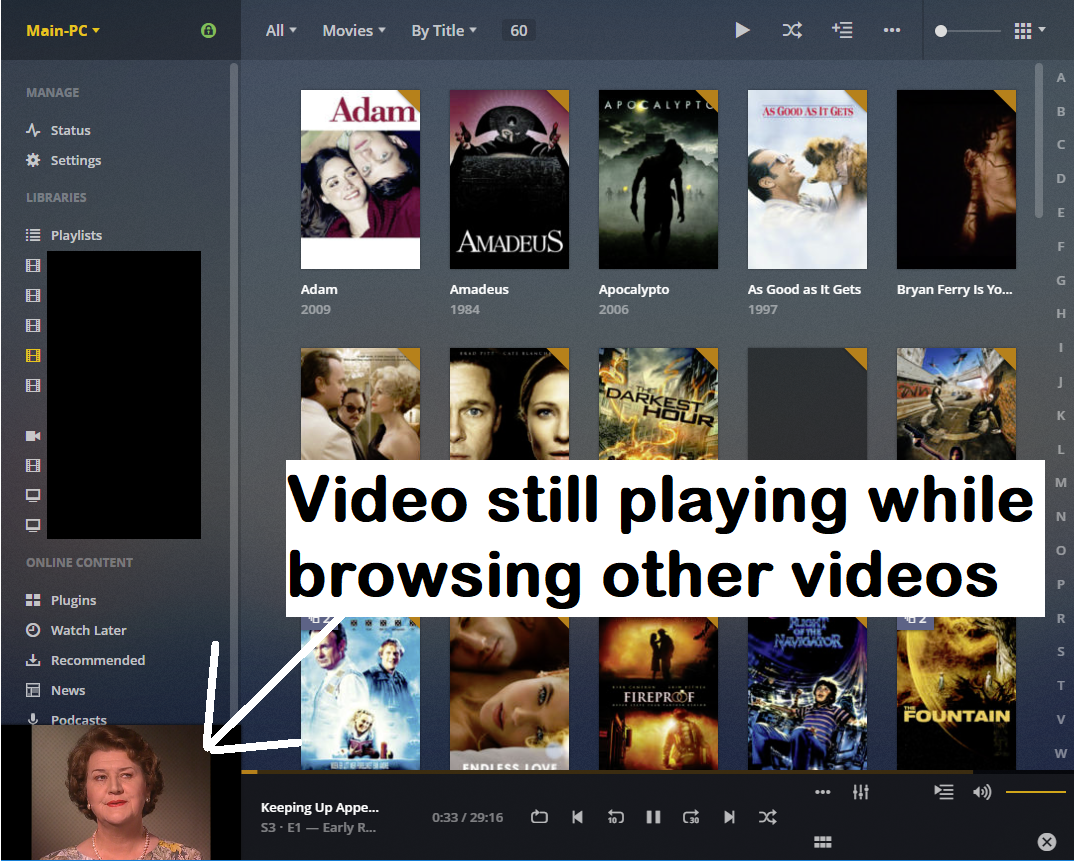Click the main library vertical scrollbar

click(x=1038, y=140)
